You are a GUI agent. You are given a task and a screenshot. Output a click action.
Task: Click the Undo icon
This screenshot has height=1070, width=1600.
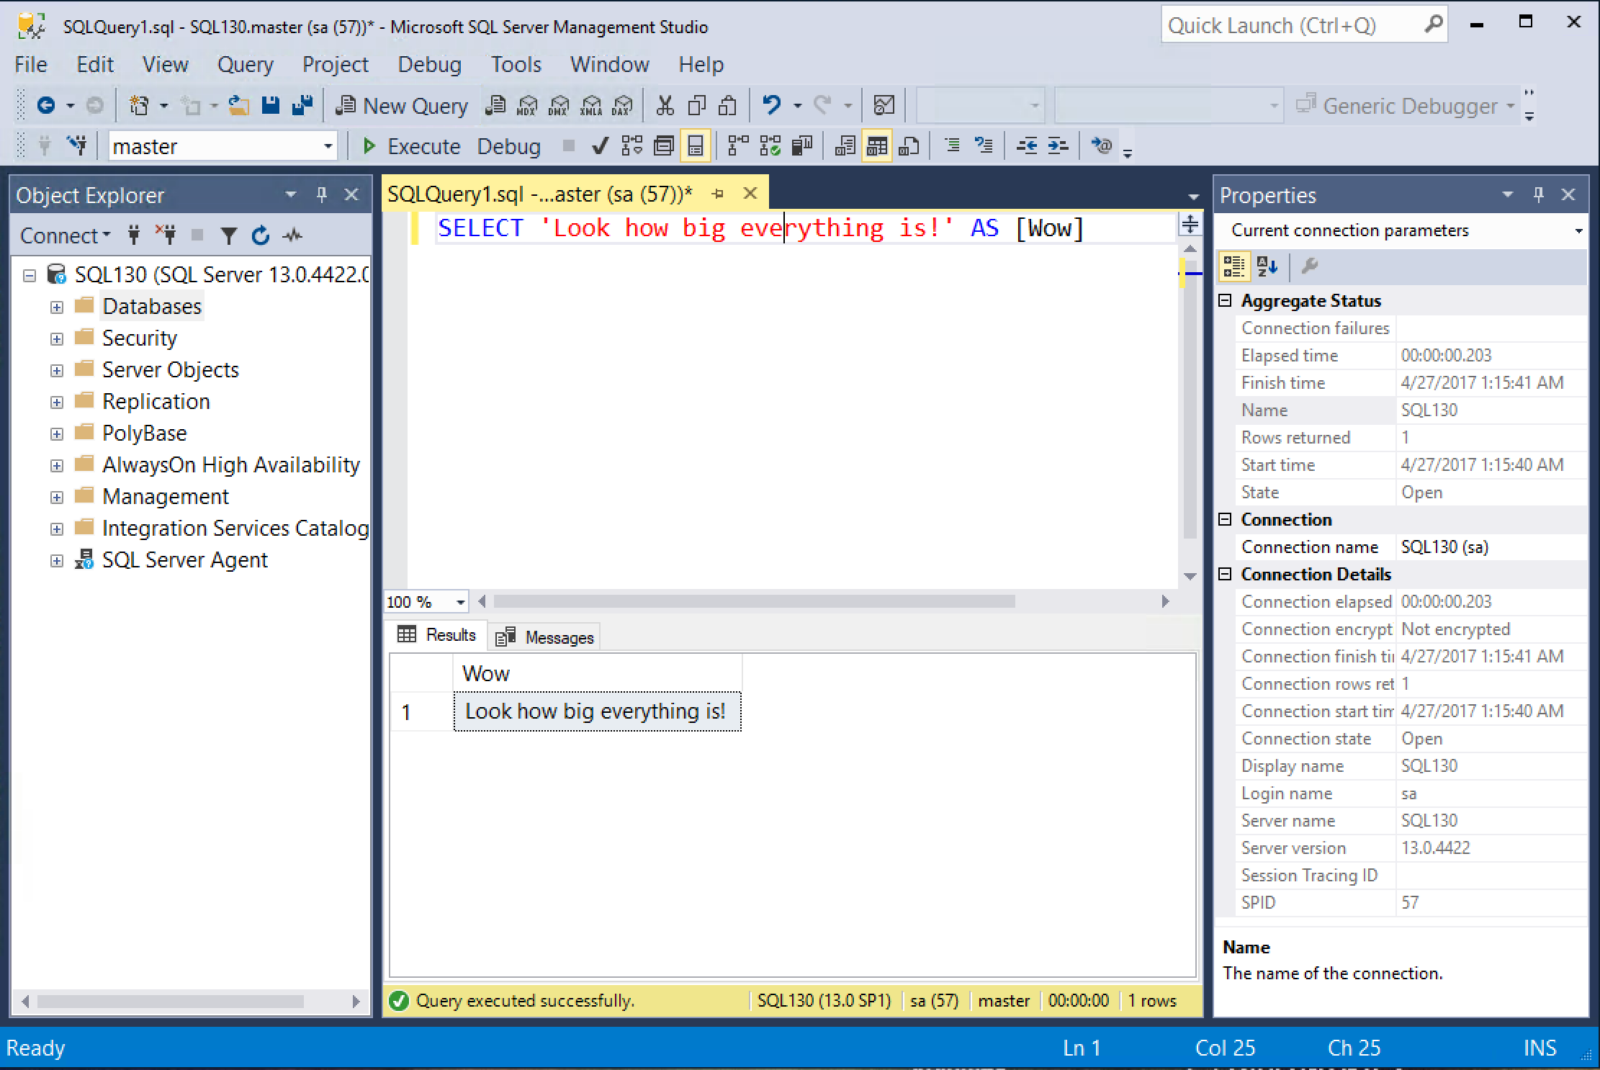(x=770, y=105)
